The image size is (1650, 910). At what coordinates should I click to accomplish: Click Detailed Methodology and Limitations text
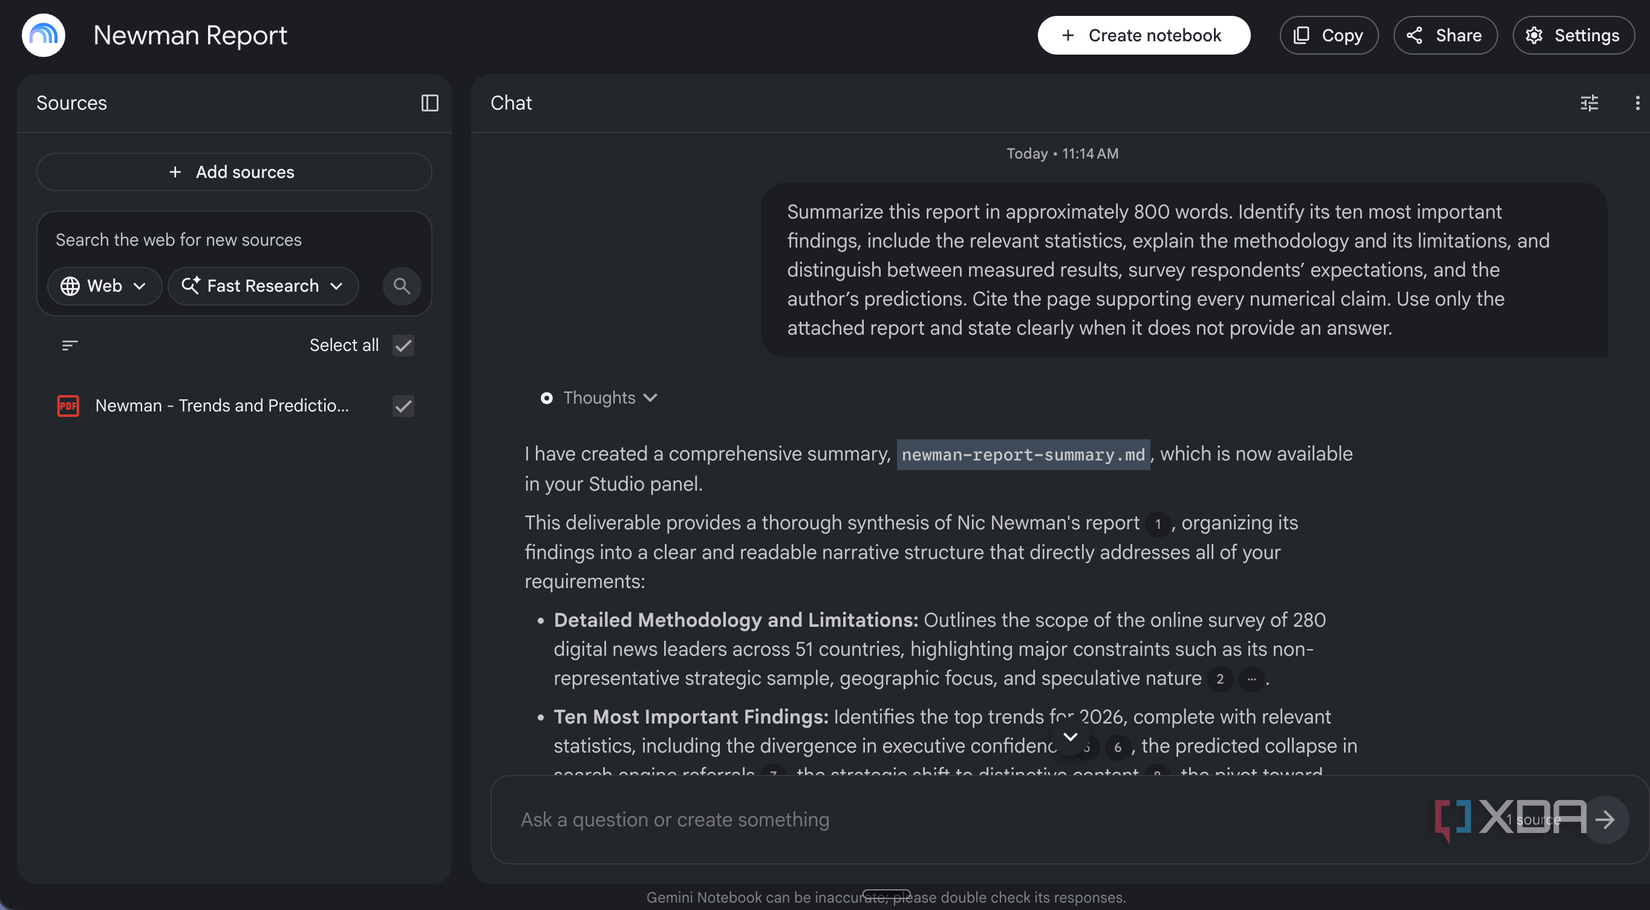(x=736, y=620)
